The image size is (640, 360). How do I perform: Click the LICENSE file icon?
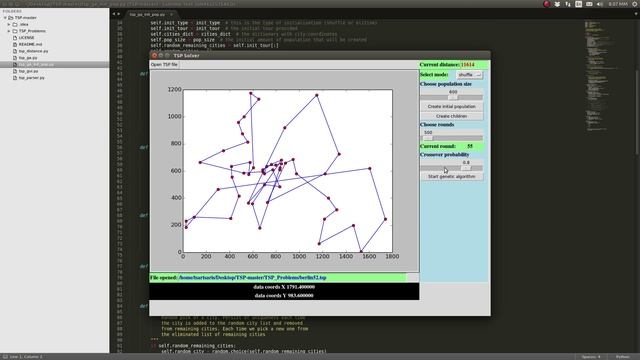pos(15,38)
